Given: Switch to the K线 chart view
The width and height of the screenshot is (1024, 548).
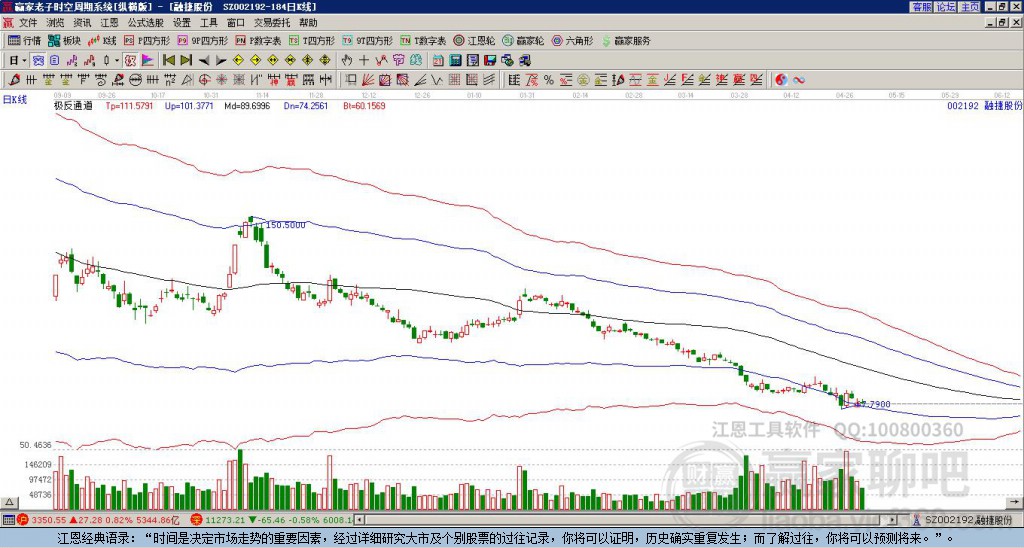Looking at the screenshot, I should pos(102,40).
